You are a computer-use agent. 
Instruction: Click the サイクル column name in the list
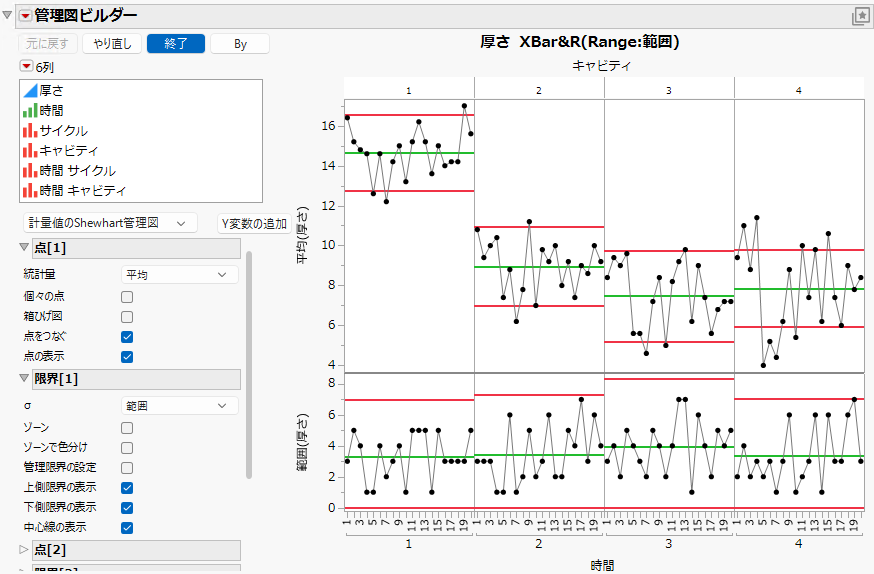[x=64, y=130]
